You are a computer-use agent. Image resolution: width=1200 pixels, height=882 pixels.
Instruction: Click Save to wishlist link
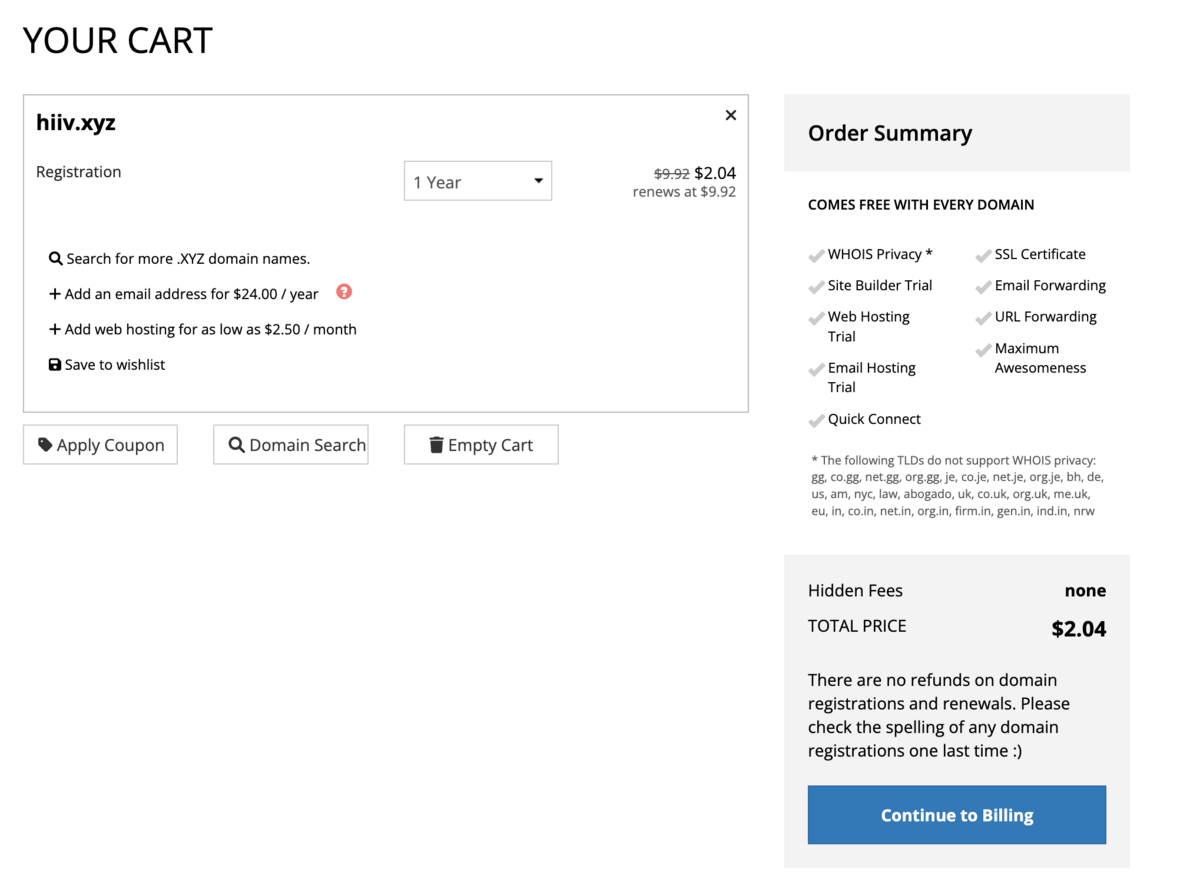click(115, 365)
